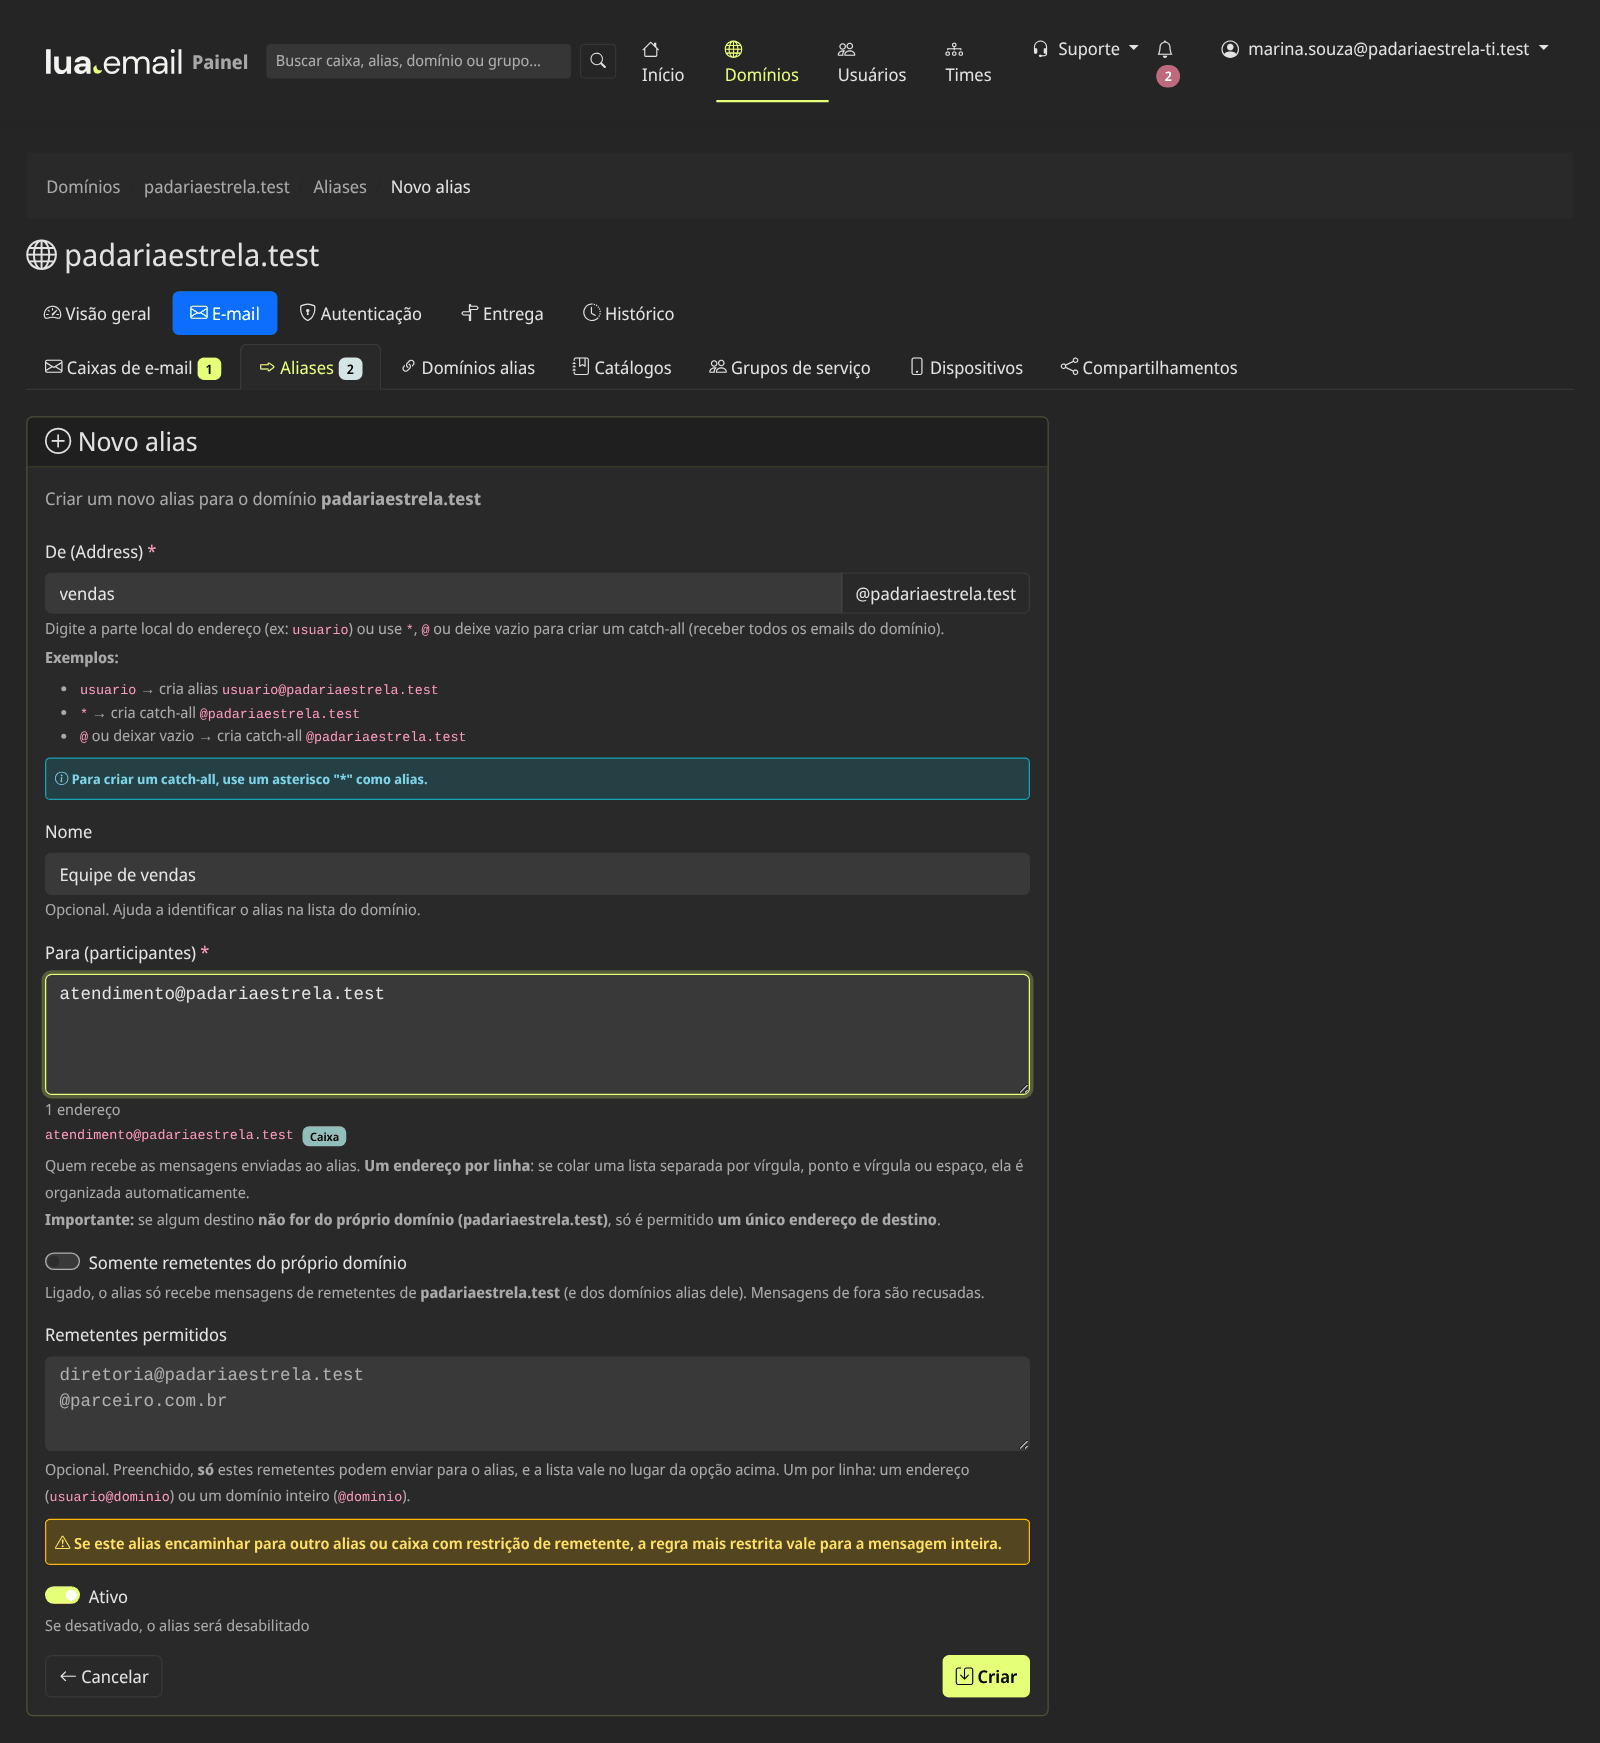Click the search magnifier button

click(598, 61)
